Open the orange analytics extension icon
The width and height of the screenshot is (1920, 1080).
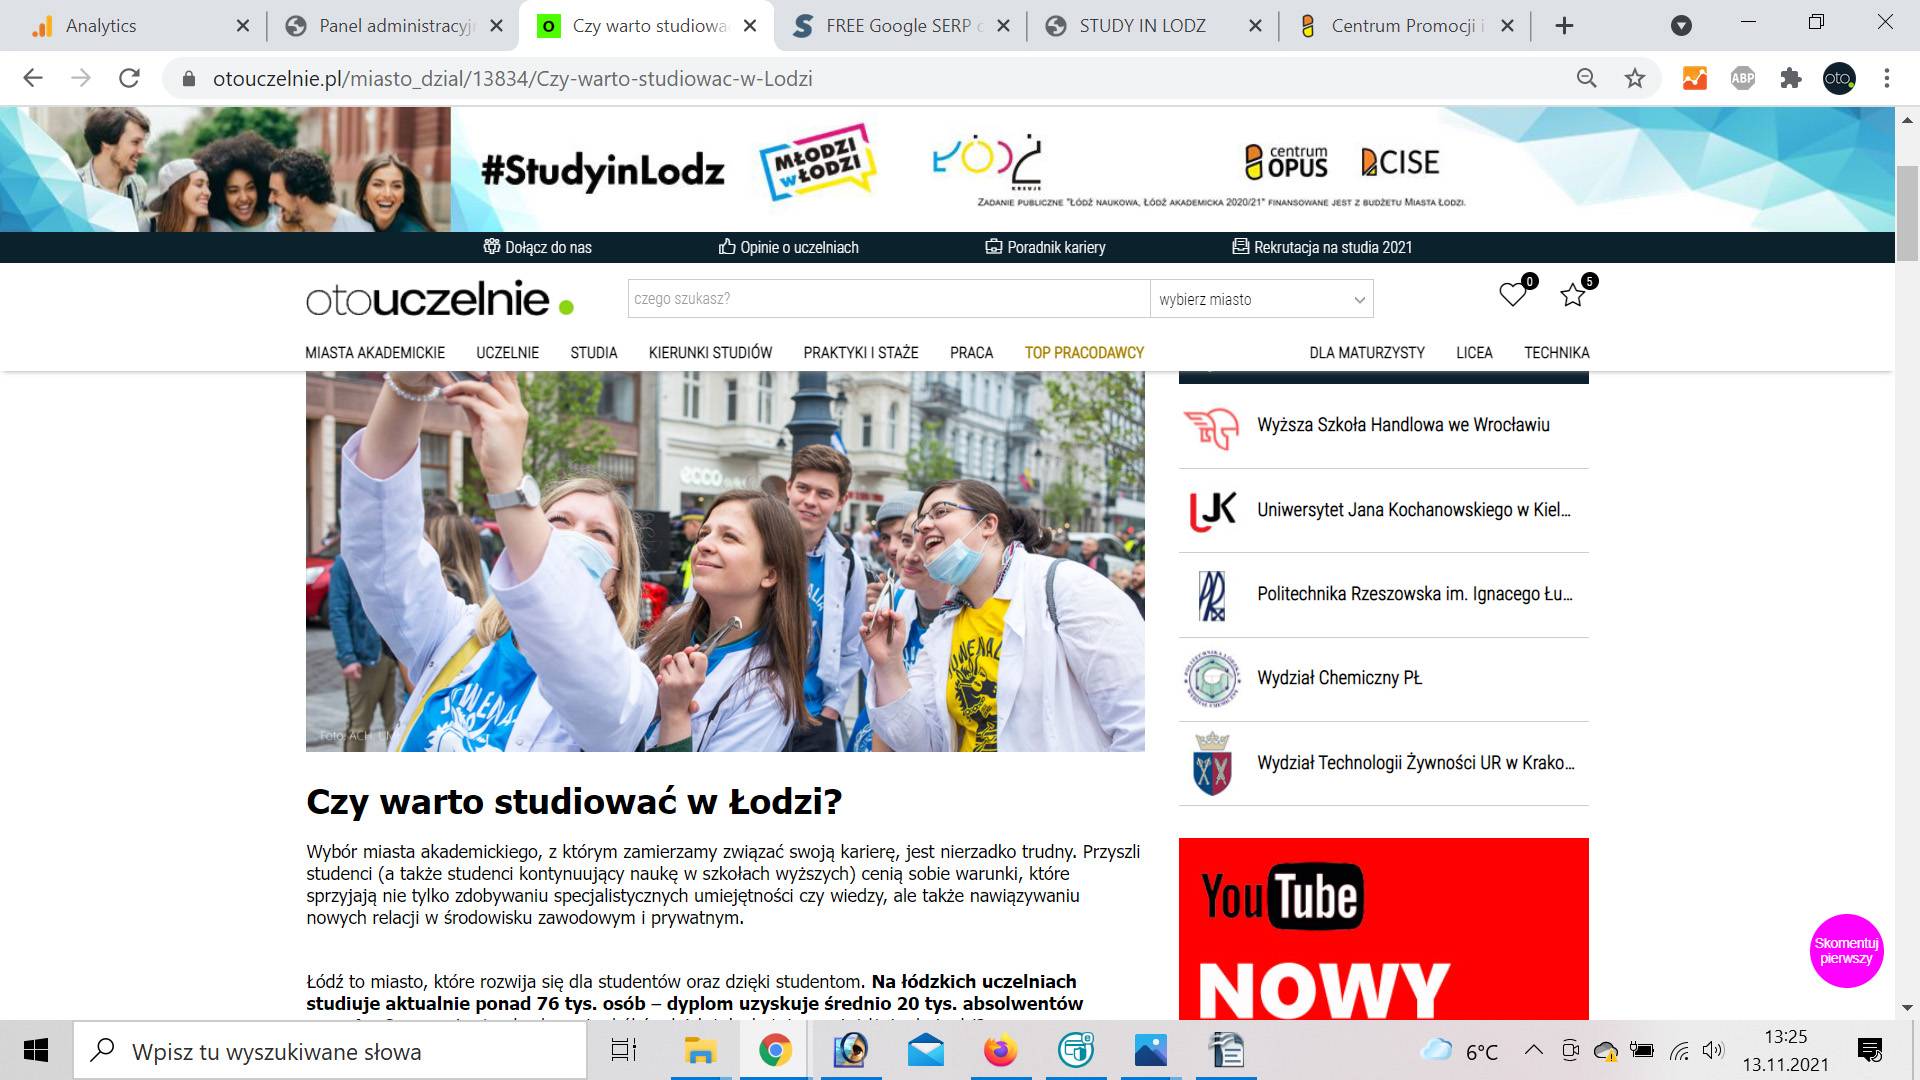1695,78
